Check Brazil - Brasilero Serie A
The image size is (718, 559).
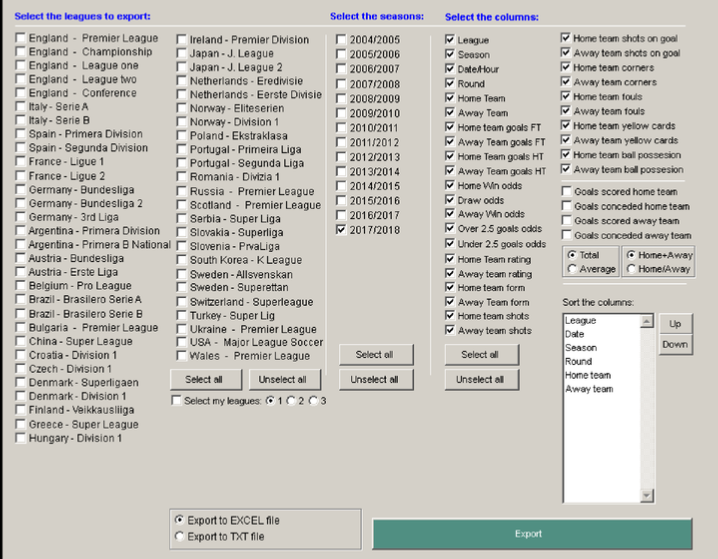click(21, 299)
